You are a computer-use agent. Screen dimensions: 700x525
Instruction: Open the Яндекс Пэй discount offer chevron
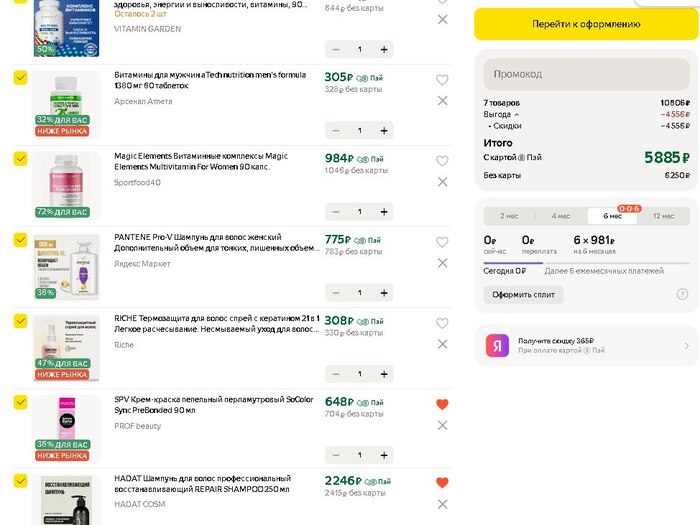pyautogui.click(x=686, y=346)
